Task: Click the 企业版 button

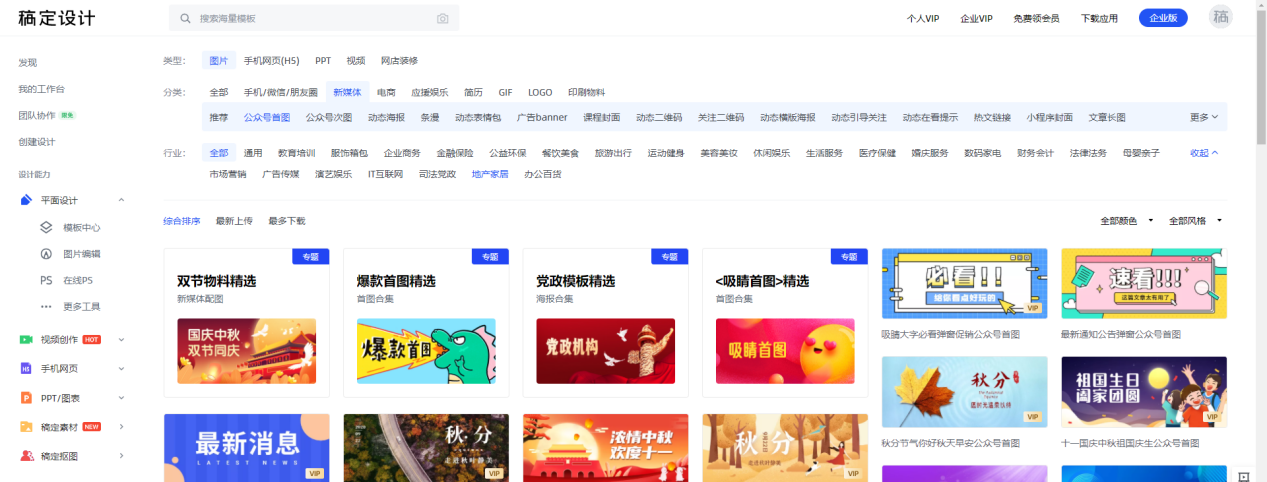Action: pyautogui.click(x=1163, y=18)
